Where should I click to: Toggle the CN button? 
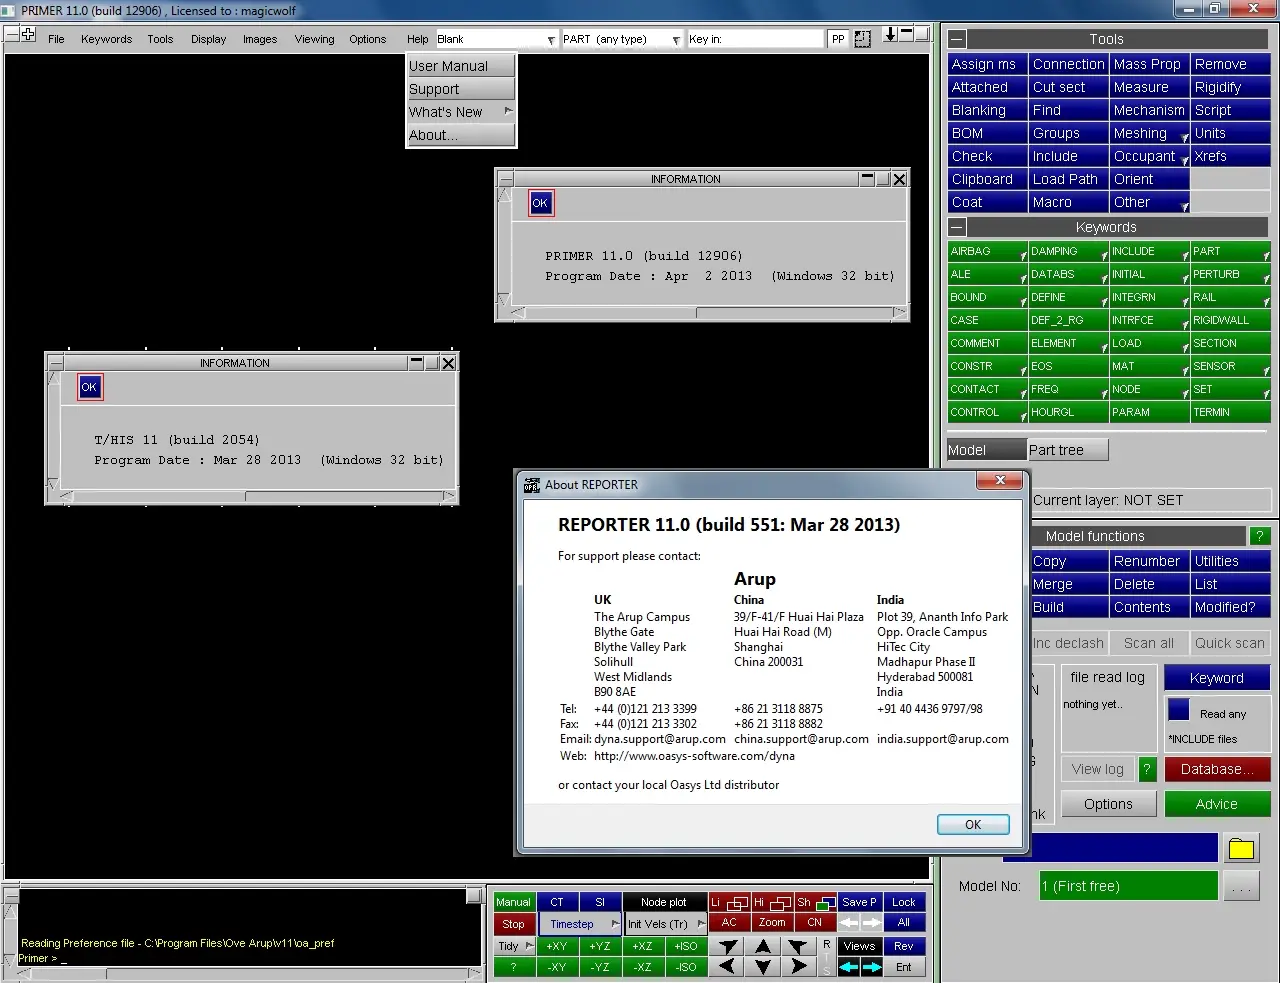[x=815, y=923]
